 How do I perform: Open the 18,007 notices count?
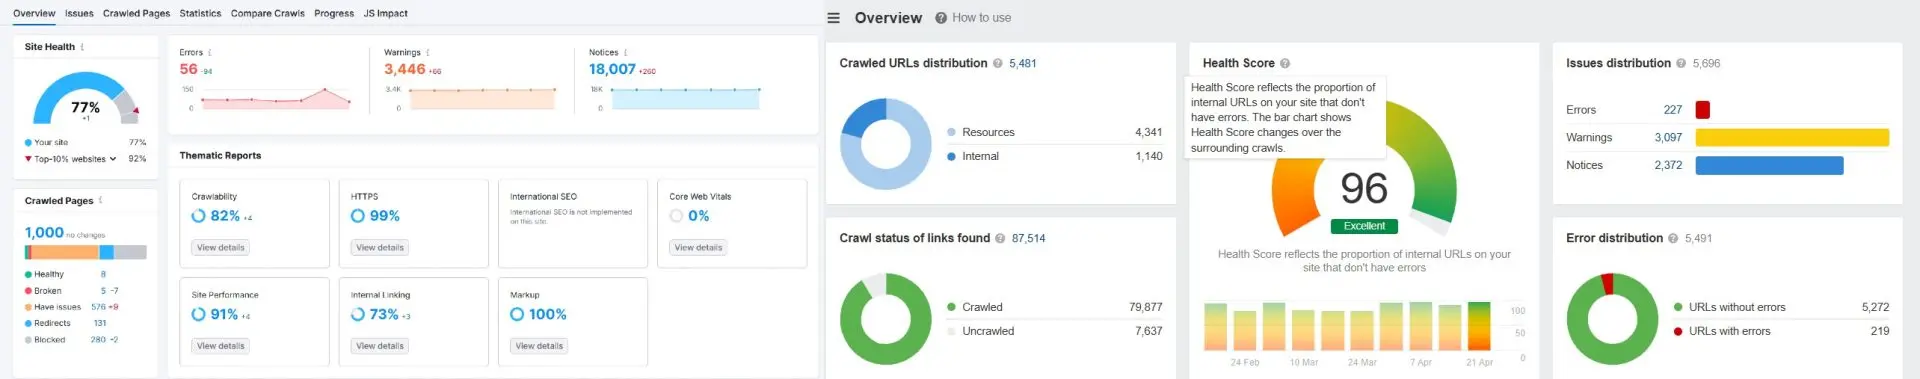[612, 69]
